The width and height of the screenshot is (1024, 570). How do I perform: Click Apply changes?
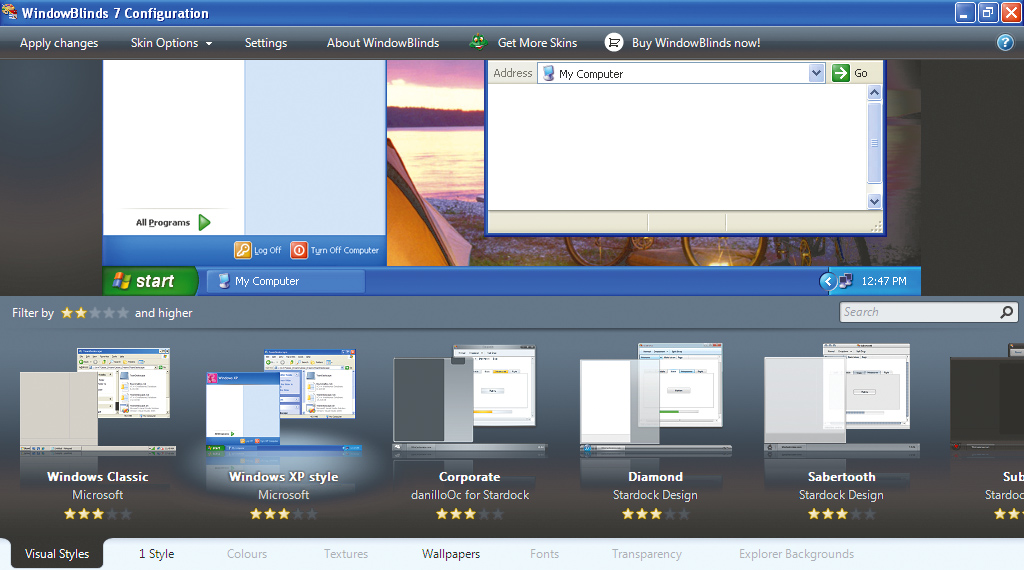pos(59,43)
